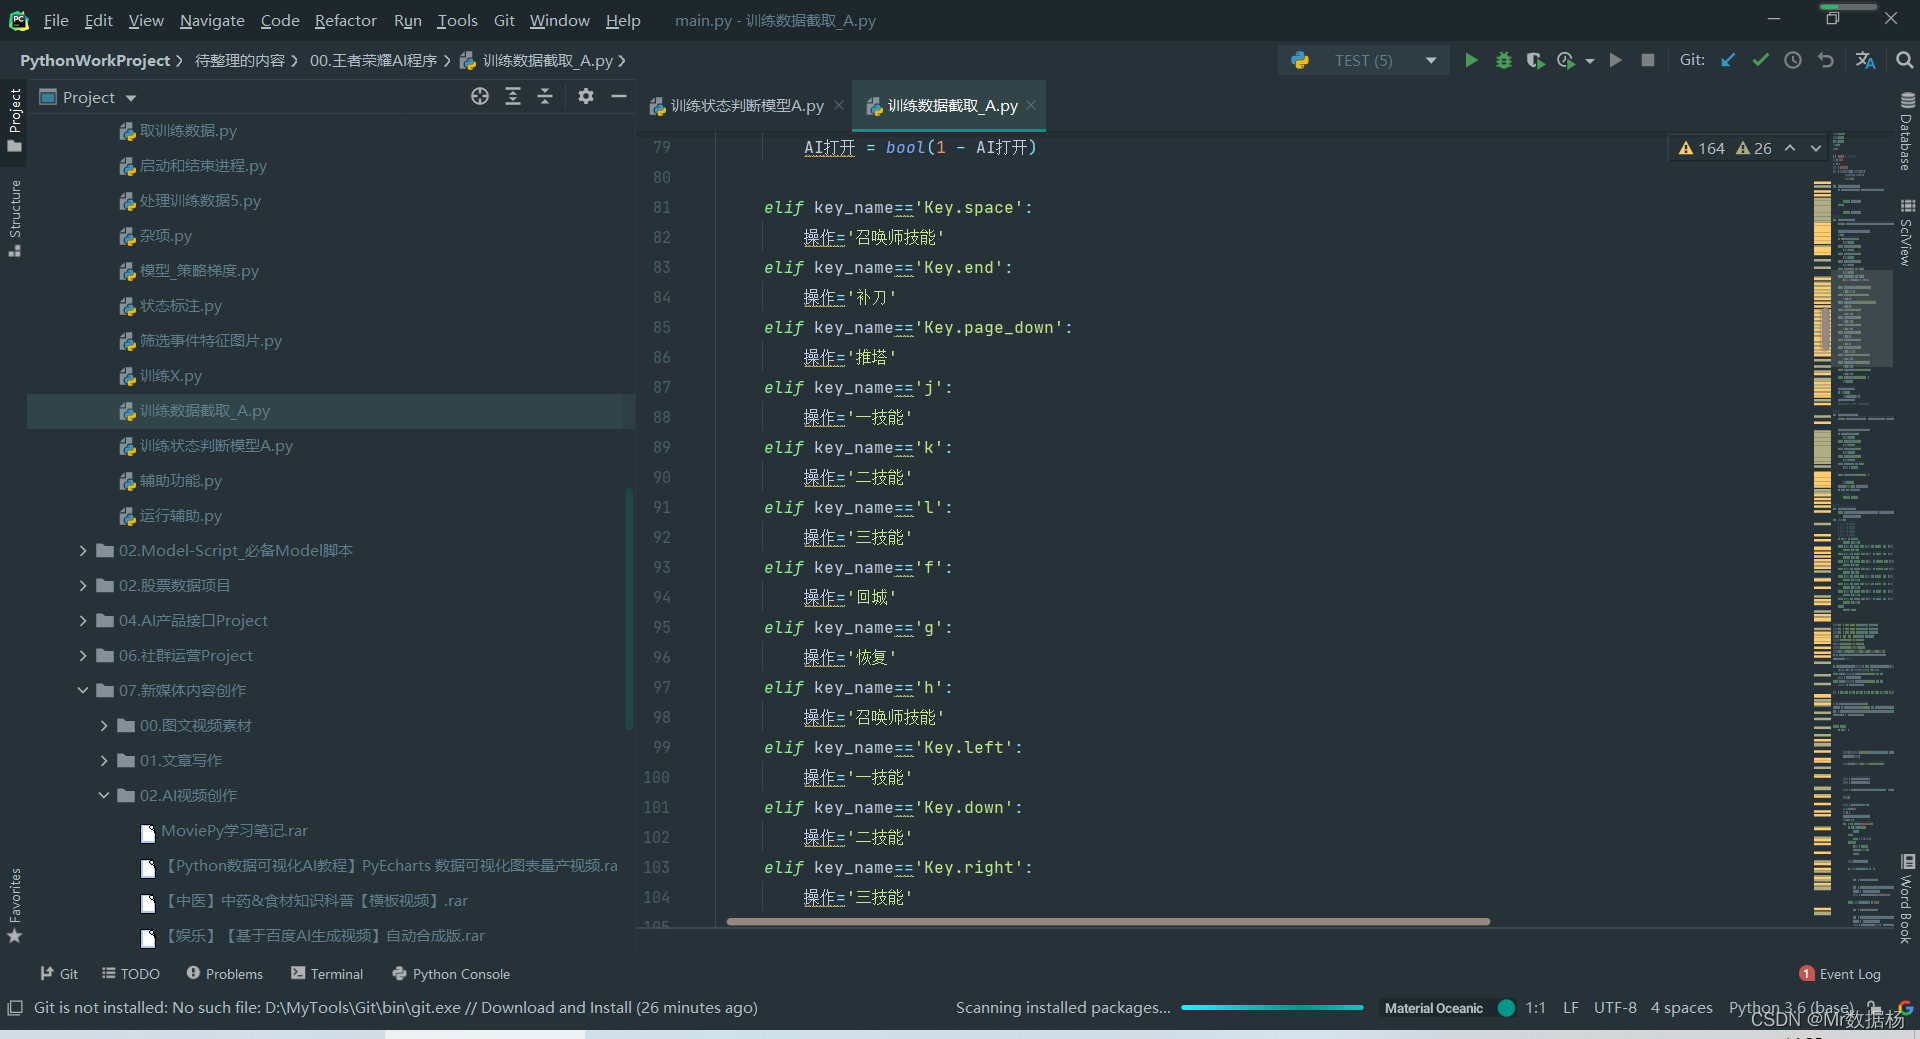Collapse the 02.AI视频创作 folder
Viewport: 1920px width, 1039px height.
[104, 795]
